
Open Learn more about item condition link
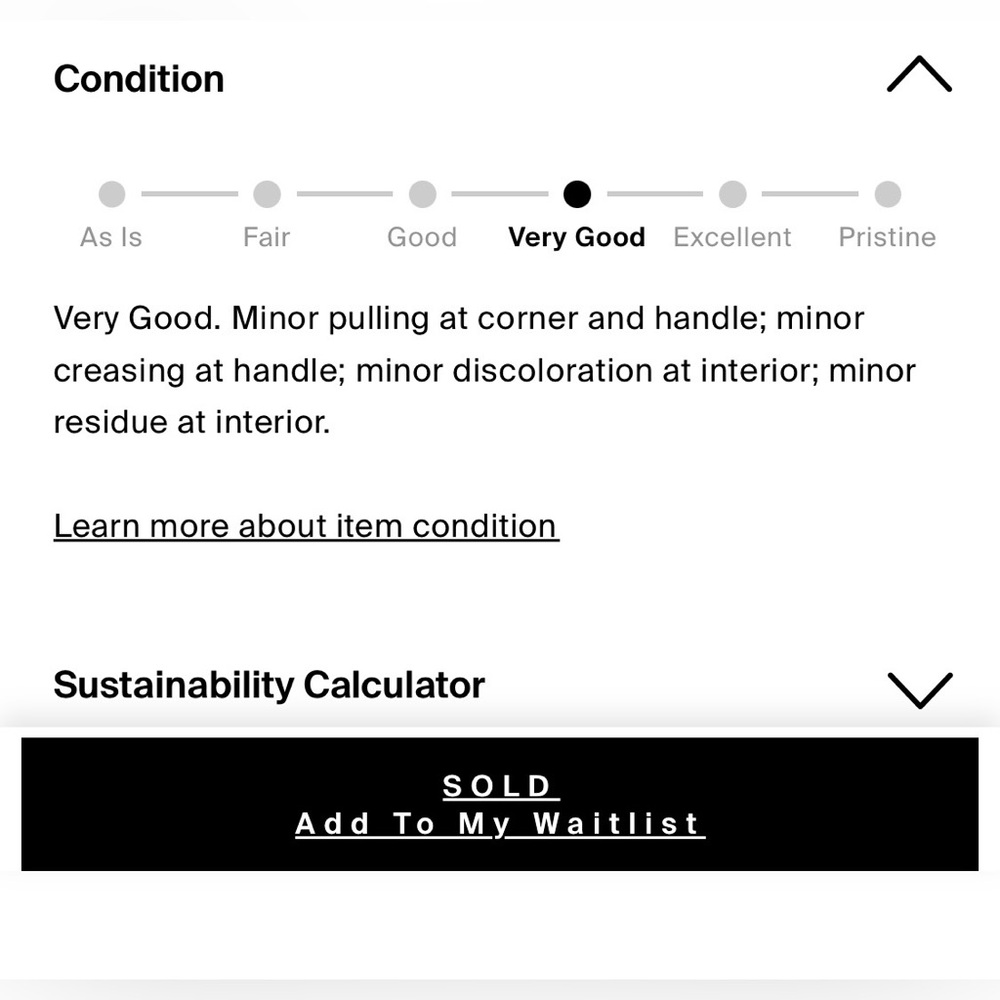tap(307, 527)
